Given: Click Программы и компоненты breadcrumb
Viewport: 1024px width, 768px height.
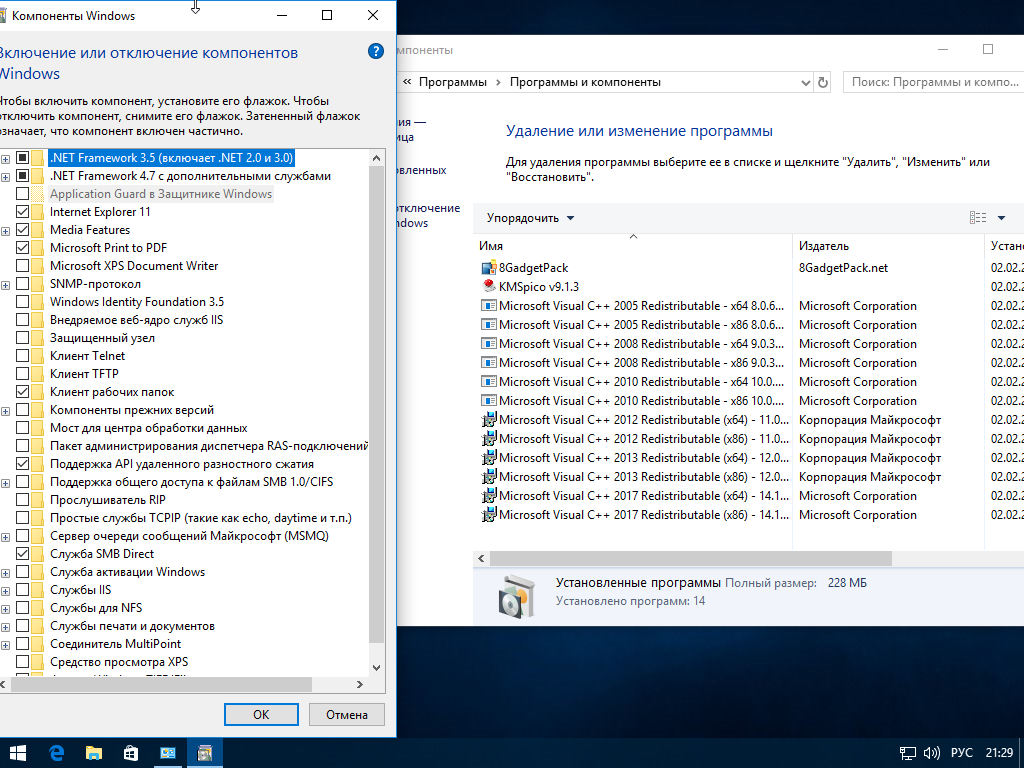Looking at the screenshot, I should click(x=585, y=82).
